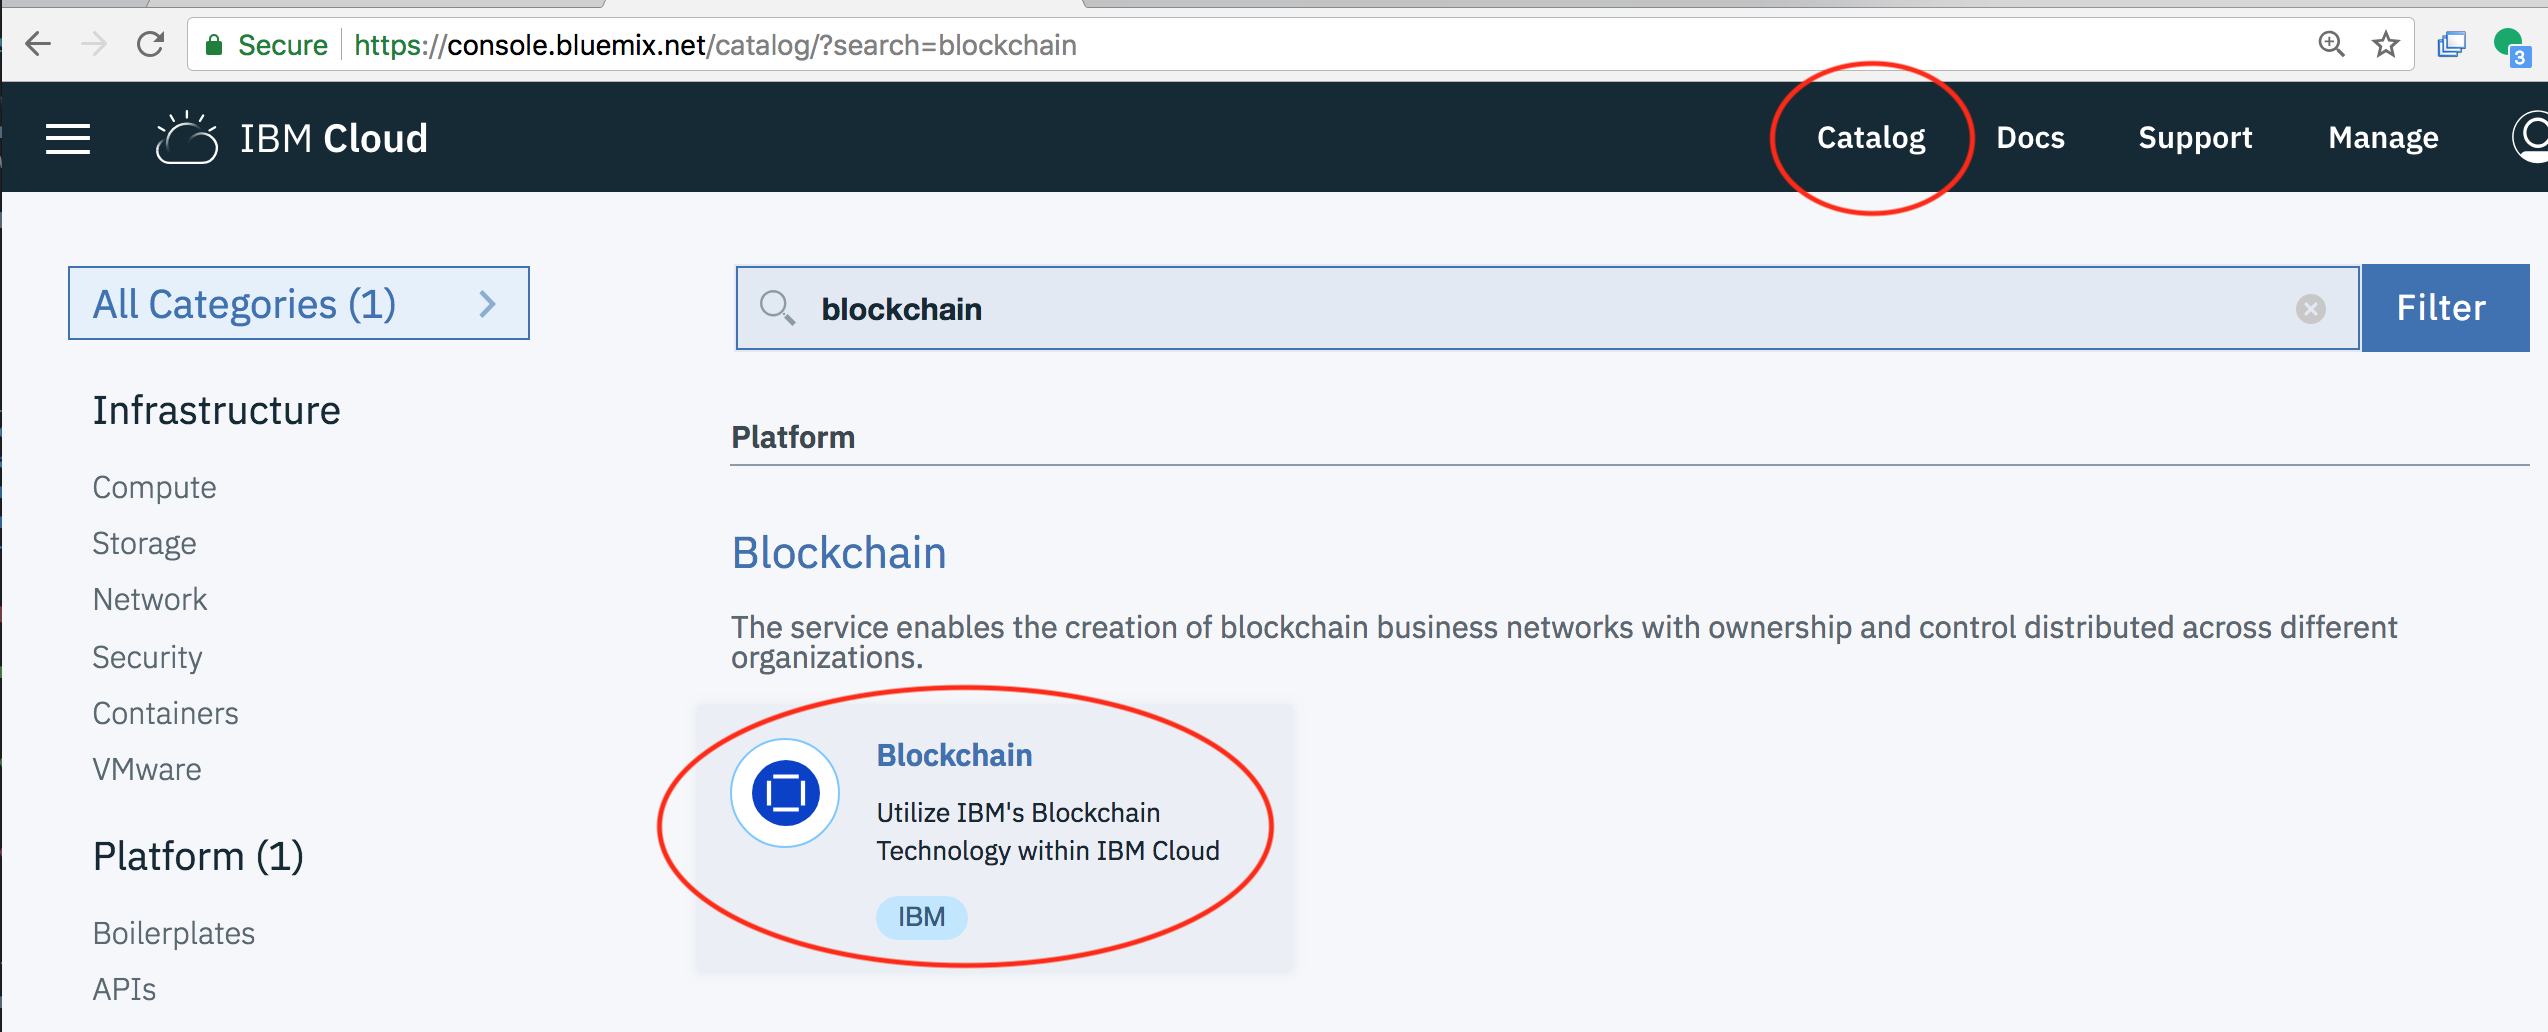Open the green extension with badge 3

(2511, 46)
